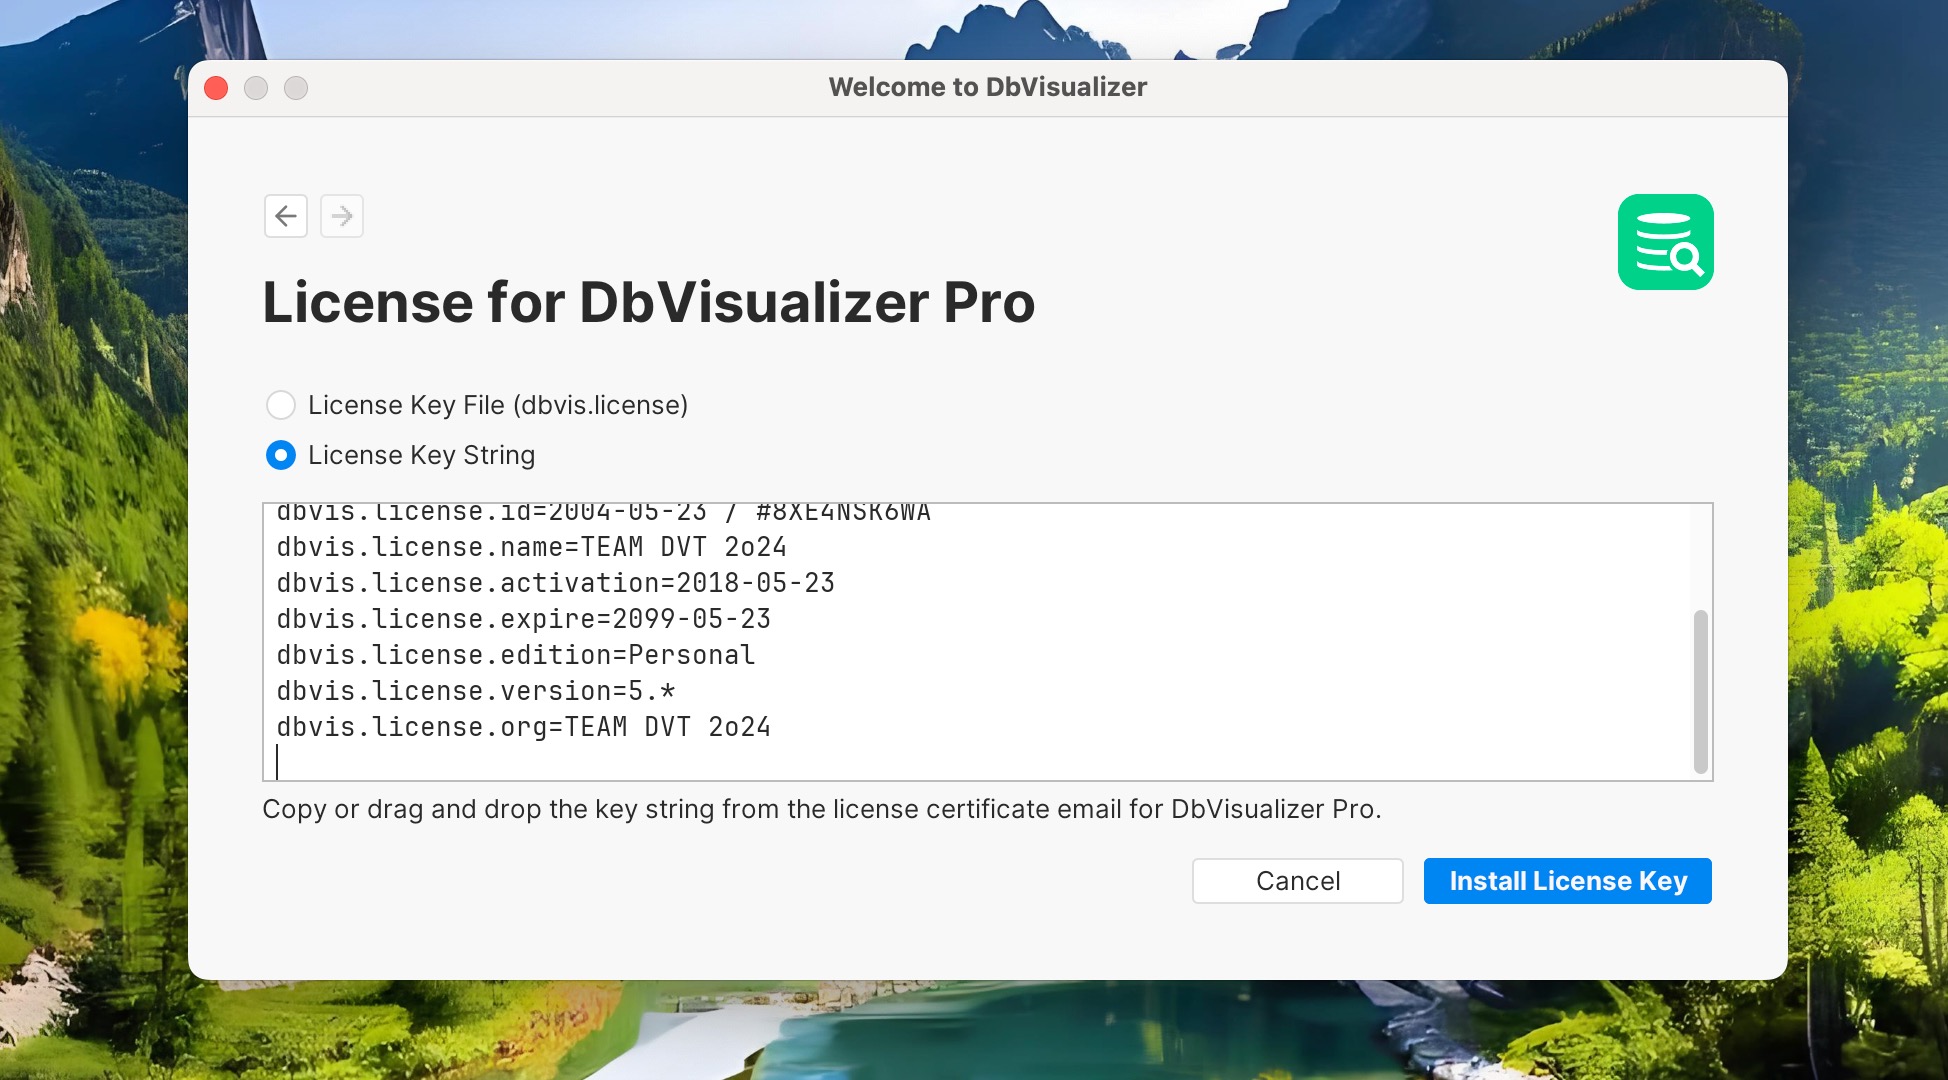1948x1080 pixels.
Task: Select License Key String radio option
Action: point(281,456)
